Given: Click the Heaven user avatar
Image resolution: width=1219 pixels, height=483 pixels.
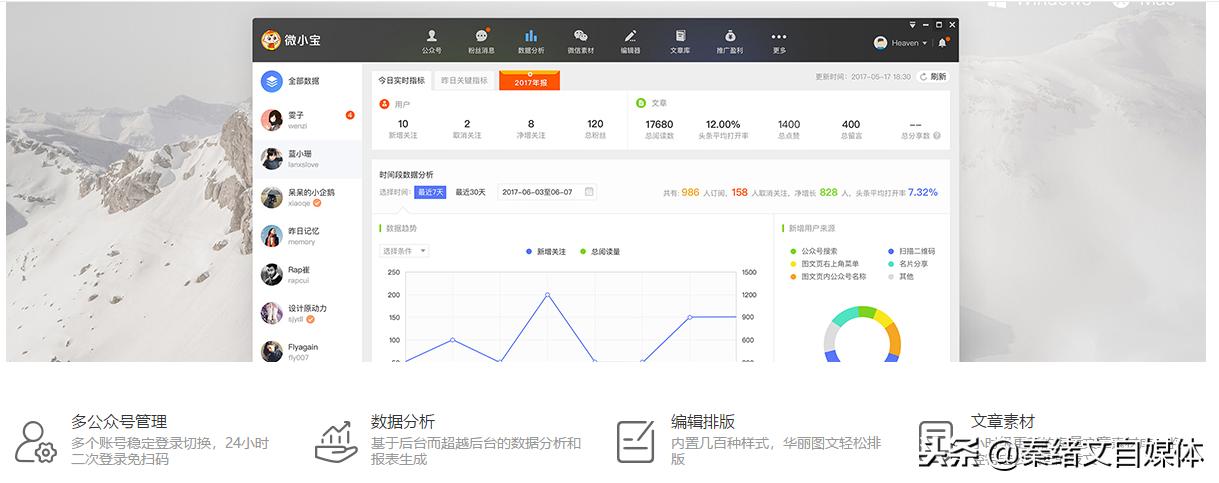Looking at the screenshot, I should coord(880,43).
